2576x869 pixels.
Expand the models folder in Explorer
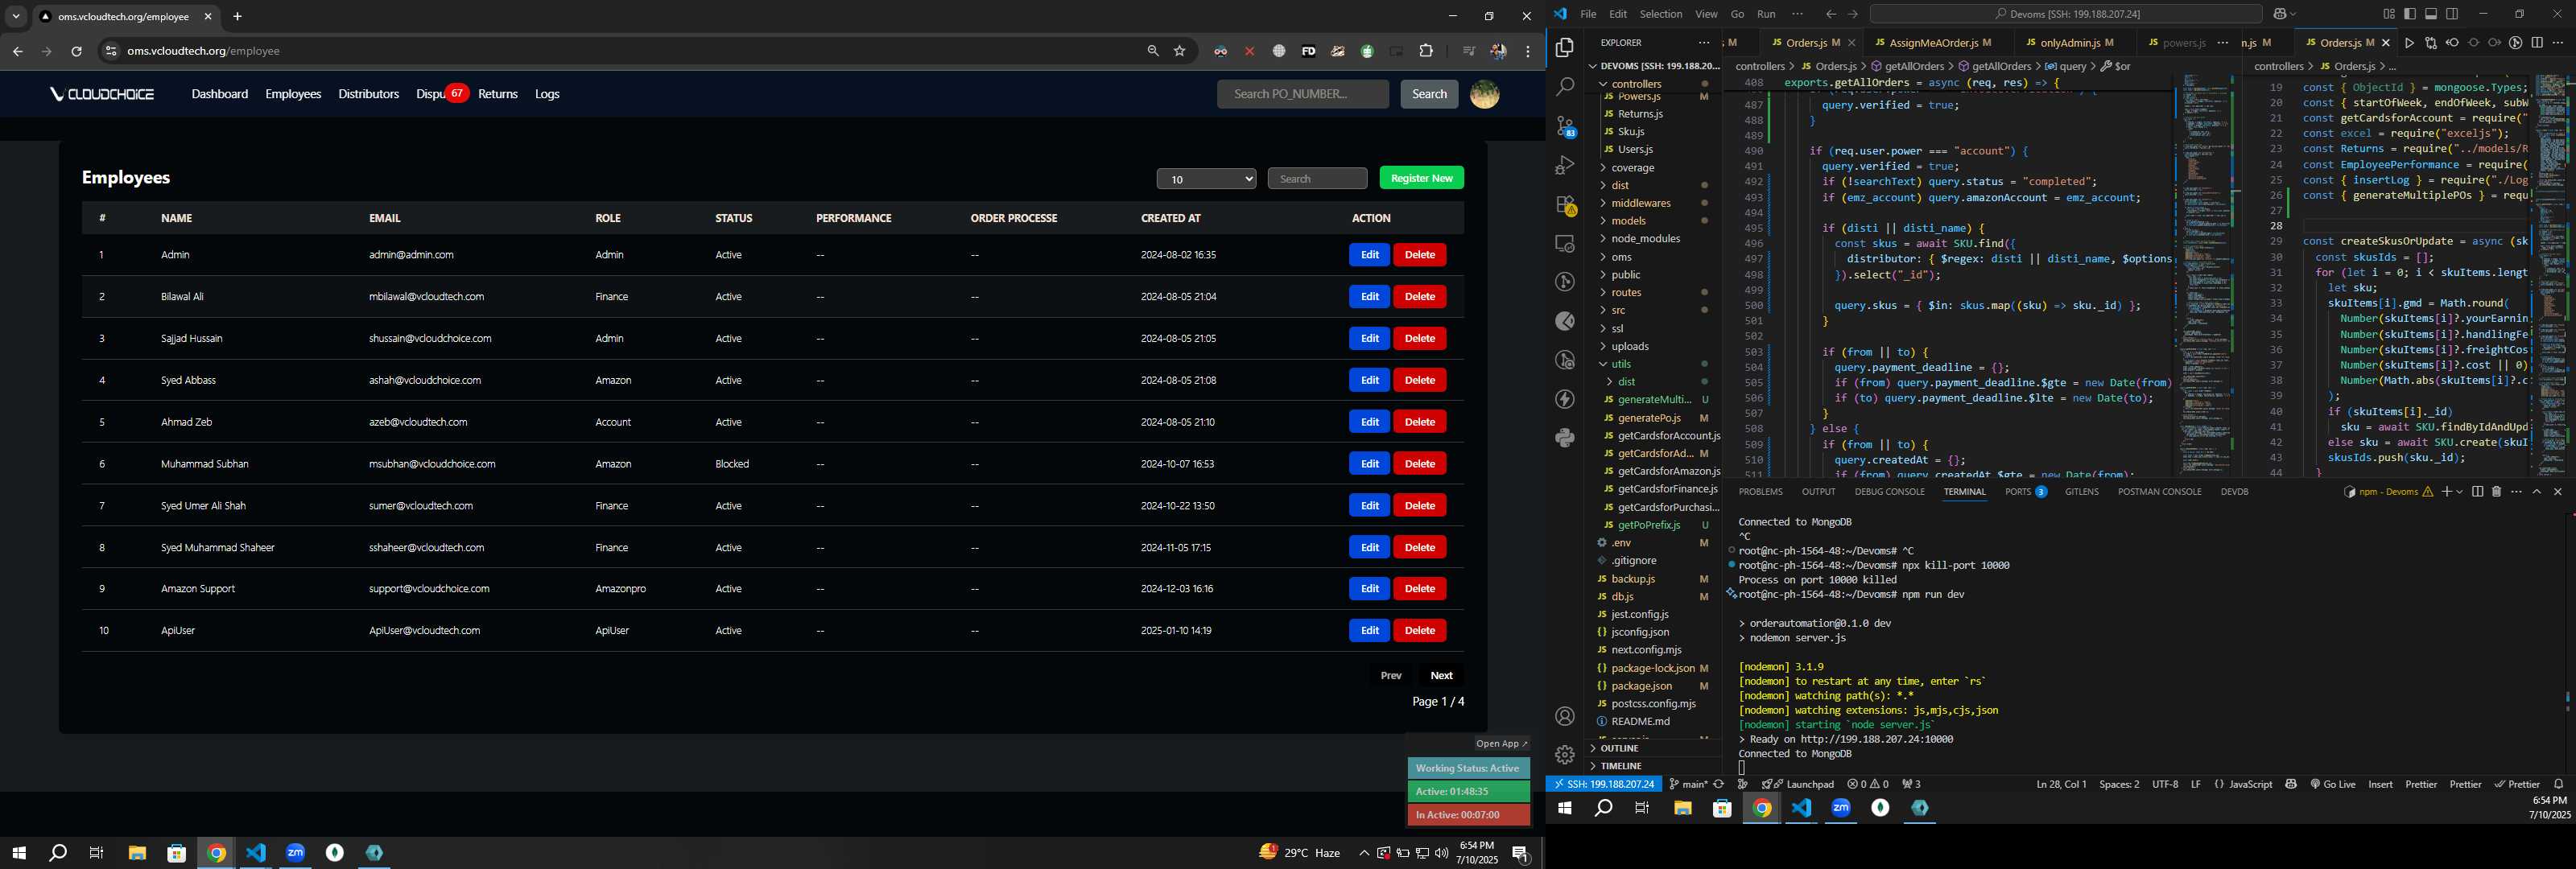tap(1628, 221)
